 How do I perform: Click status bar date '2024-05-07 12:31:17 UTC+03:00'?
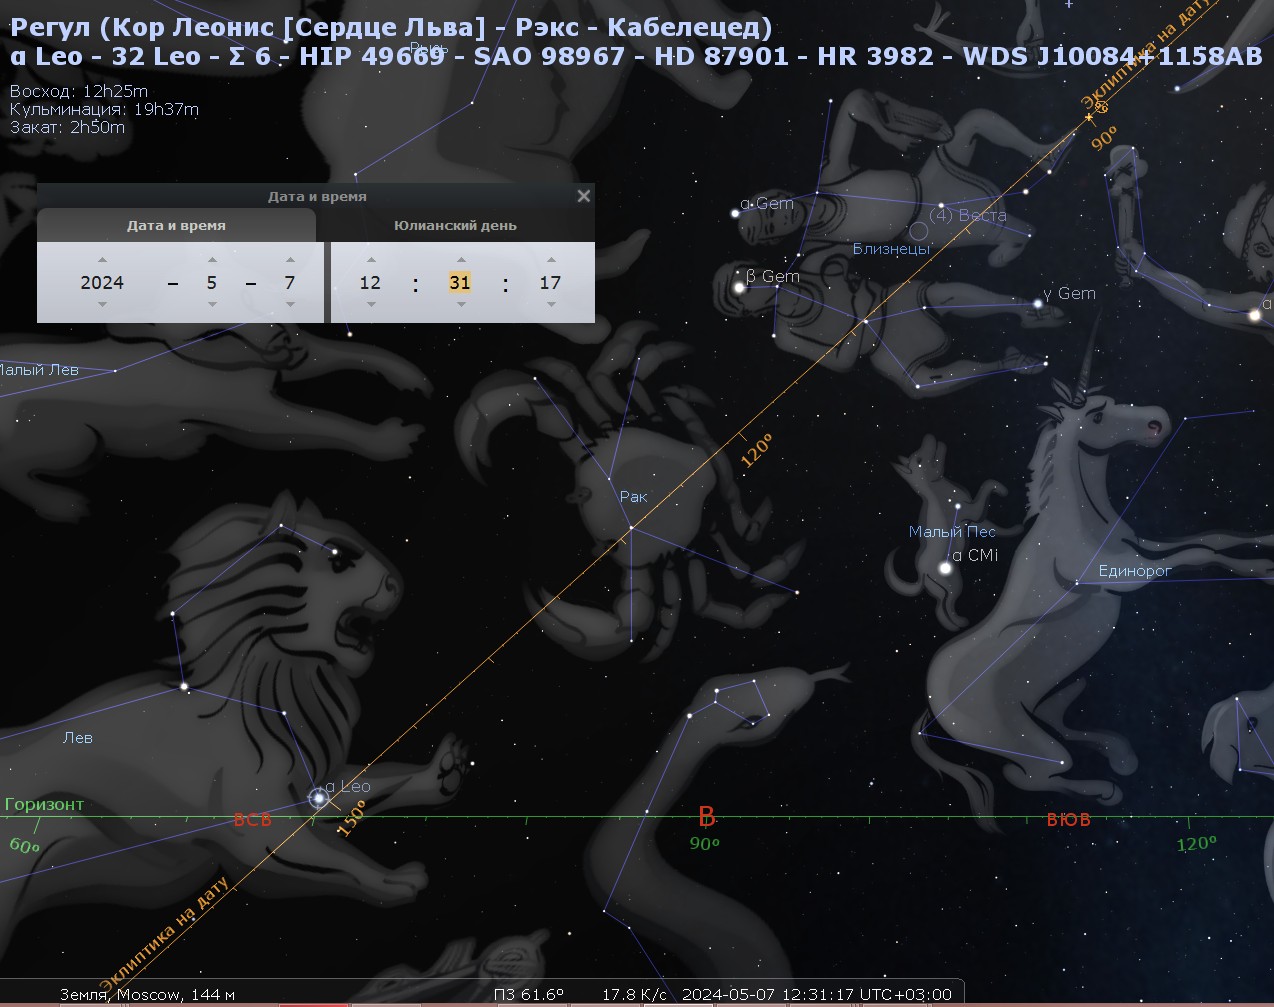(817, 995)
